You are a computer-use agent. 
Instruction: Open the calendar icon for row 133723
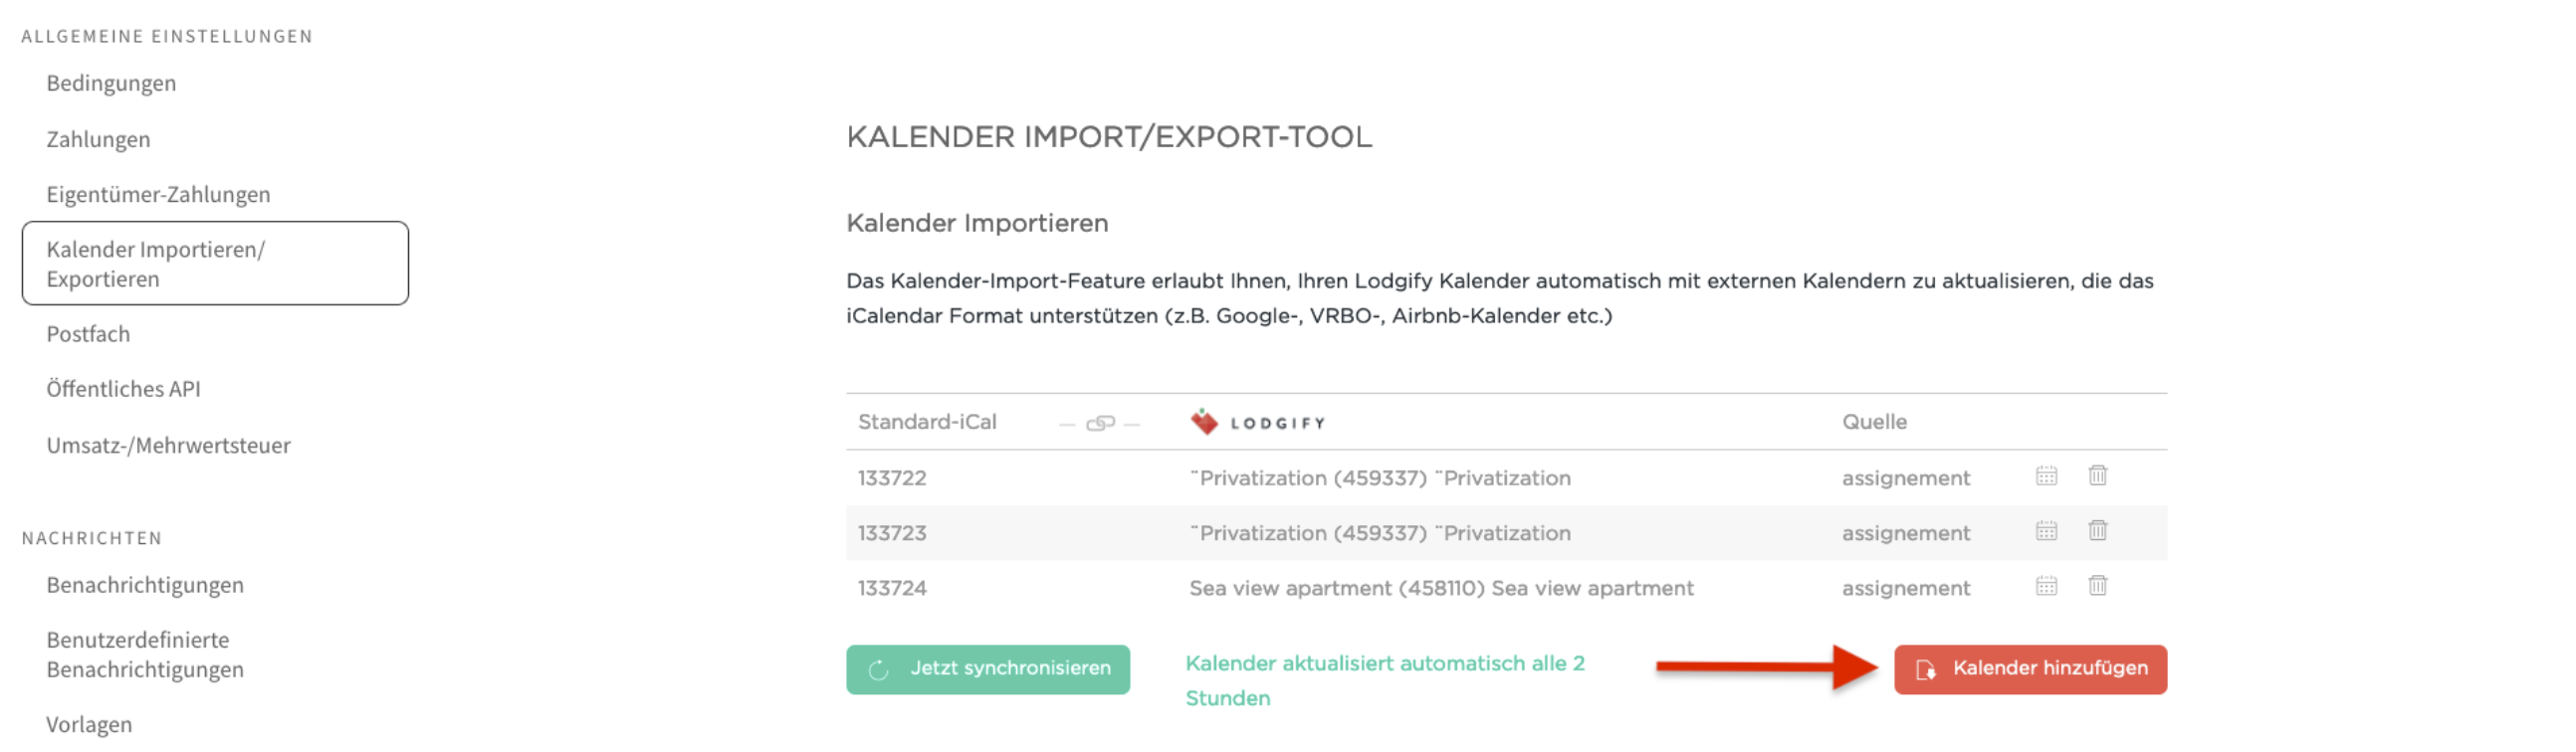(2045, 532)
